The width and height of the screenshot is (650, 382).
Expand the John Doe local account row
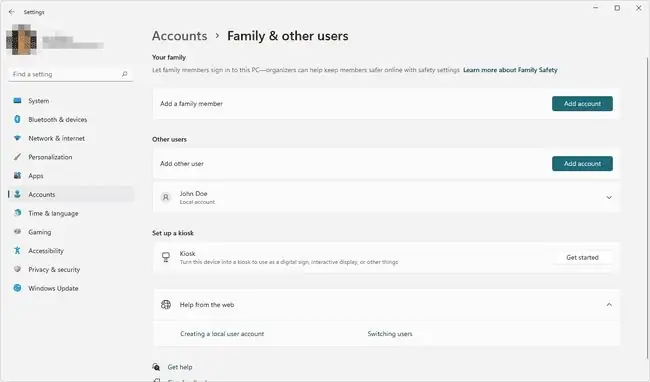point(386,197)
